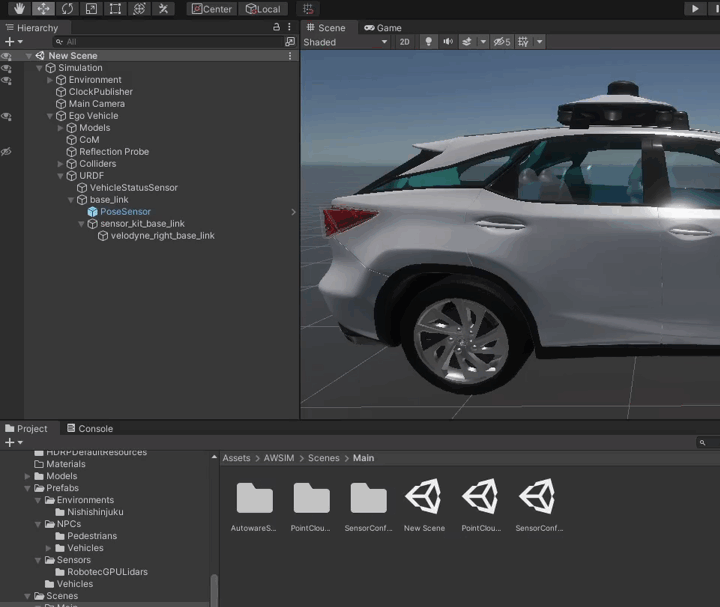
Task: Switch to the Console tab
Action: [x=90, y=428]
